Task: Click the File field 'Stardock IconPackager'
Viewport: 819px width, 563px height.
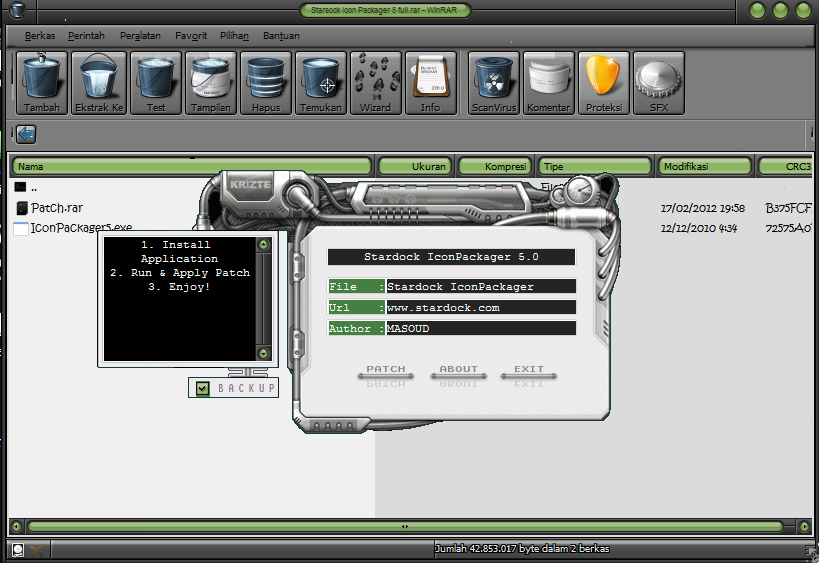Action: coord(481,286)
